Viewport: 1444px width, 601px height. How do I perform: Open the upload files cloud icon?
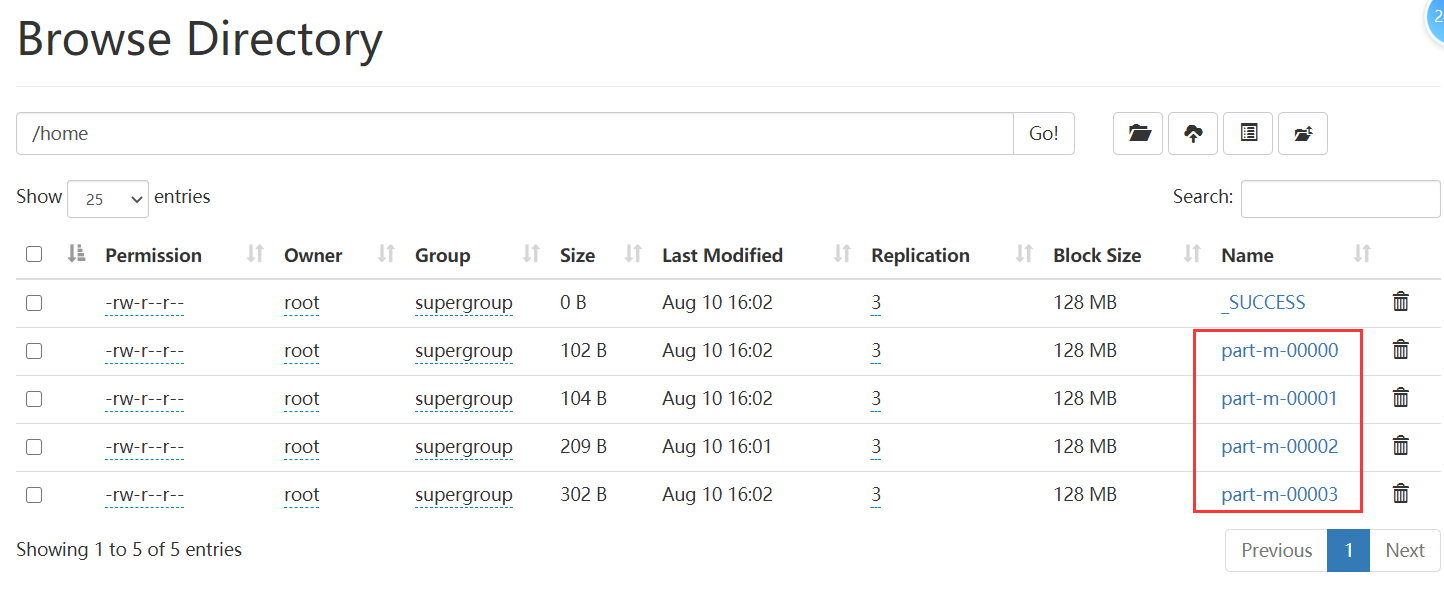pos(1192,133)
